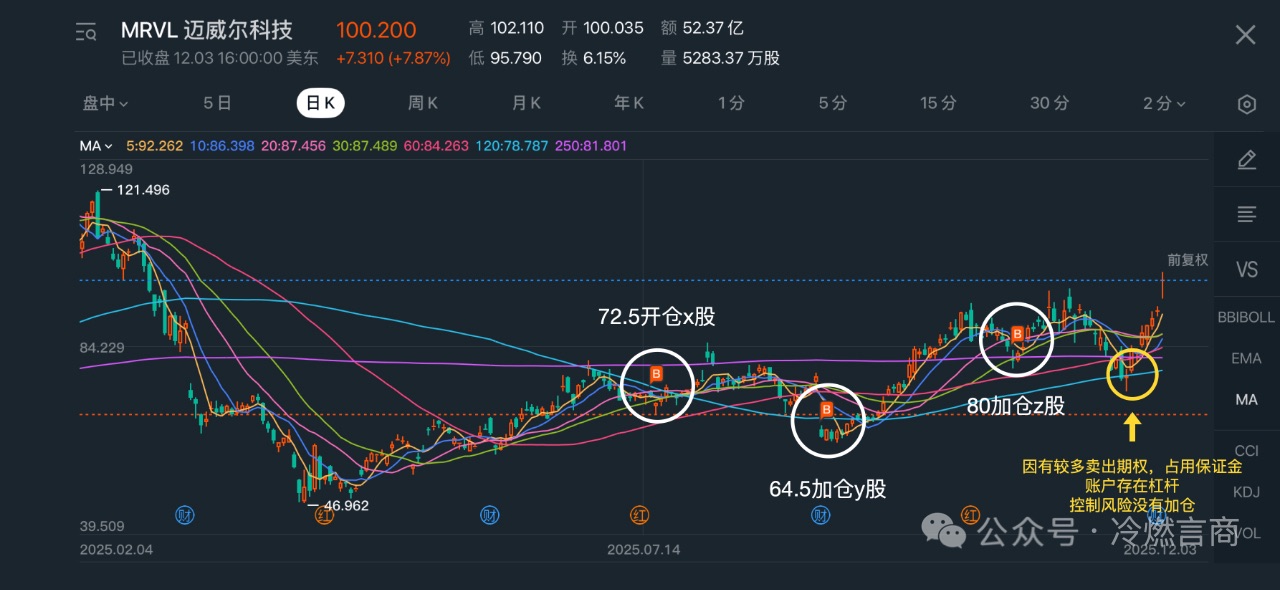Select the CCI indicator
Screen dimensions: 1280x590
pyautogui.click(x=1246, y=451)
